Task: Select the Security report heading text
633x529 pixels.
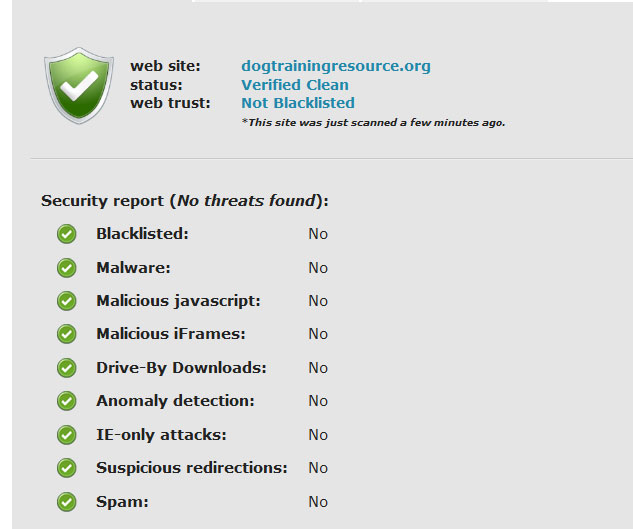Action: click(185, 201)
